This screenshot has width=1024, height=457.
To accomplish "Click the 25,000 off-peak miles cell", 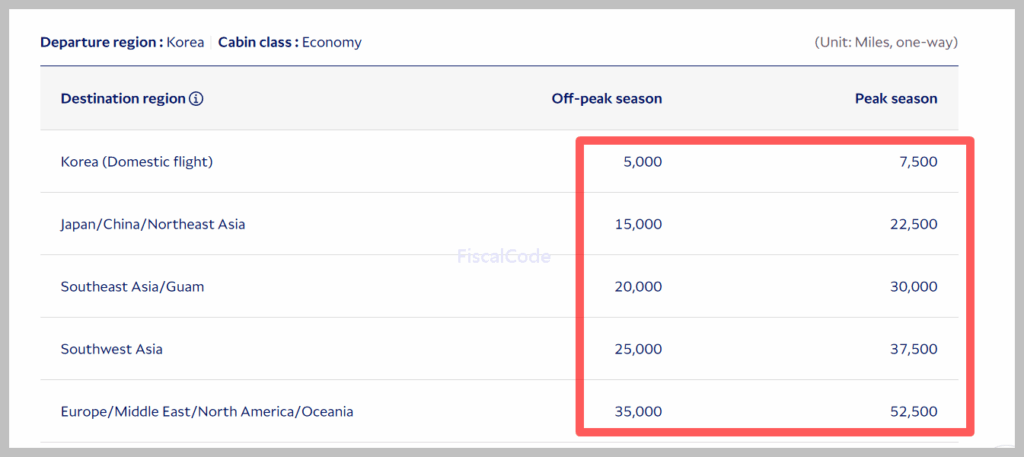I will pos(637,349).
